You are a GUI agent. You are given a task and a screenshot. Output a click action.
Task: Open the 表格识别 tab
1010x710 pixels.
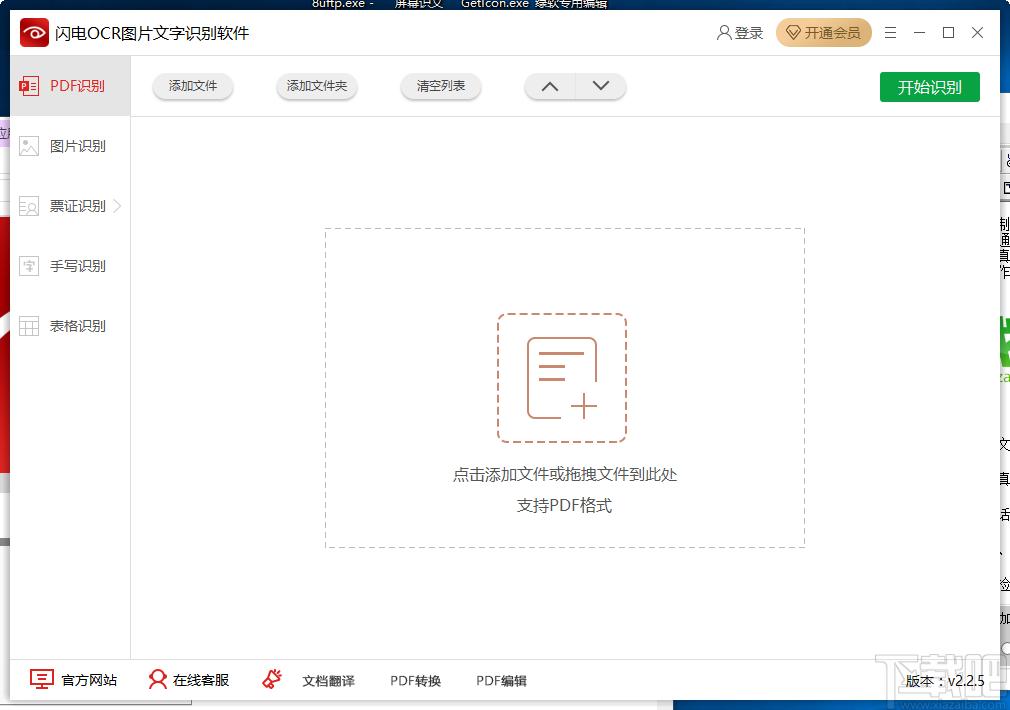(x=70, y=326)
